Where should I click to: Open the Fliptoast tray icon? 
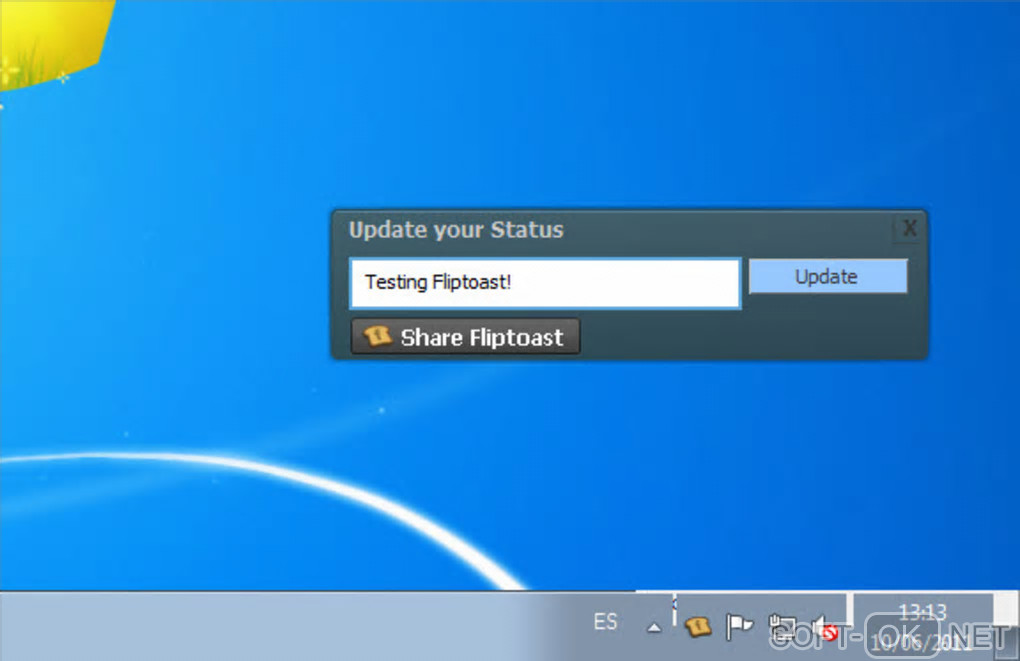pos(697,627)
